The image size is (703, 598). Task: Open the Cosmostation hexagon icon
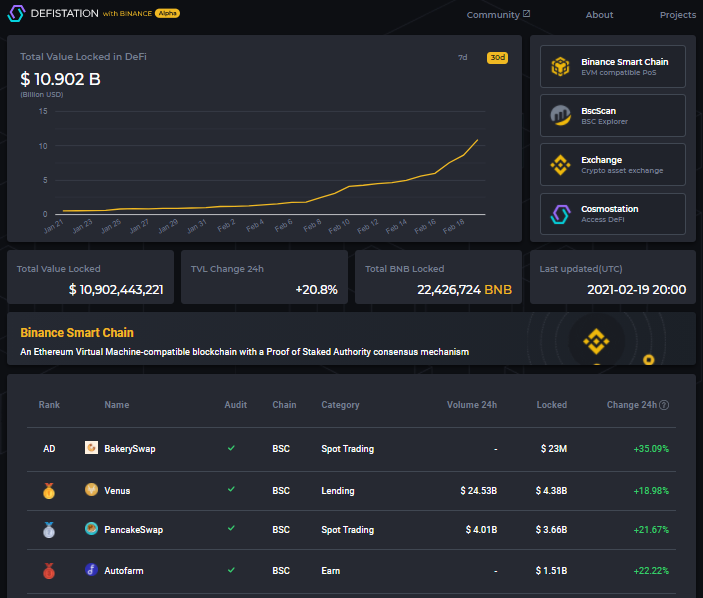pos(560,214)
